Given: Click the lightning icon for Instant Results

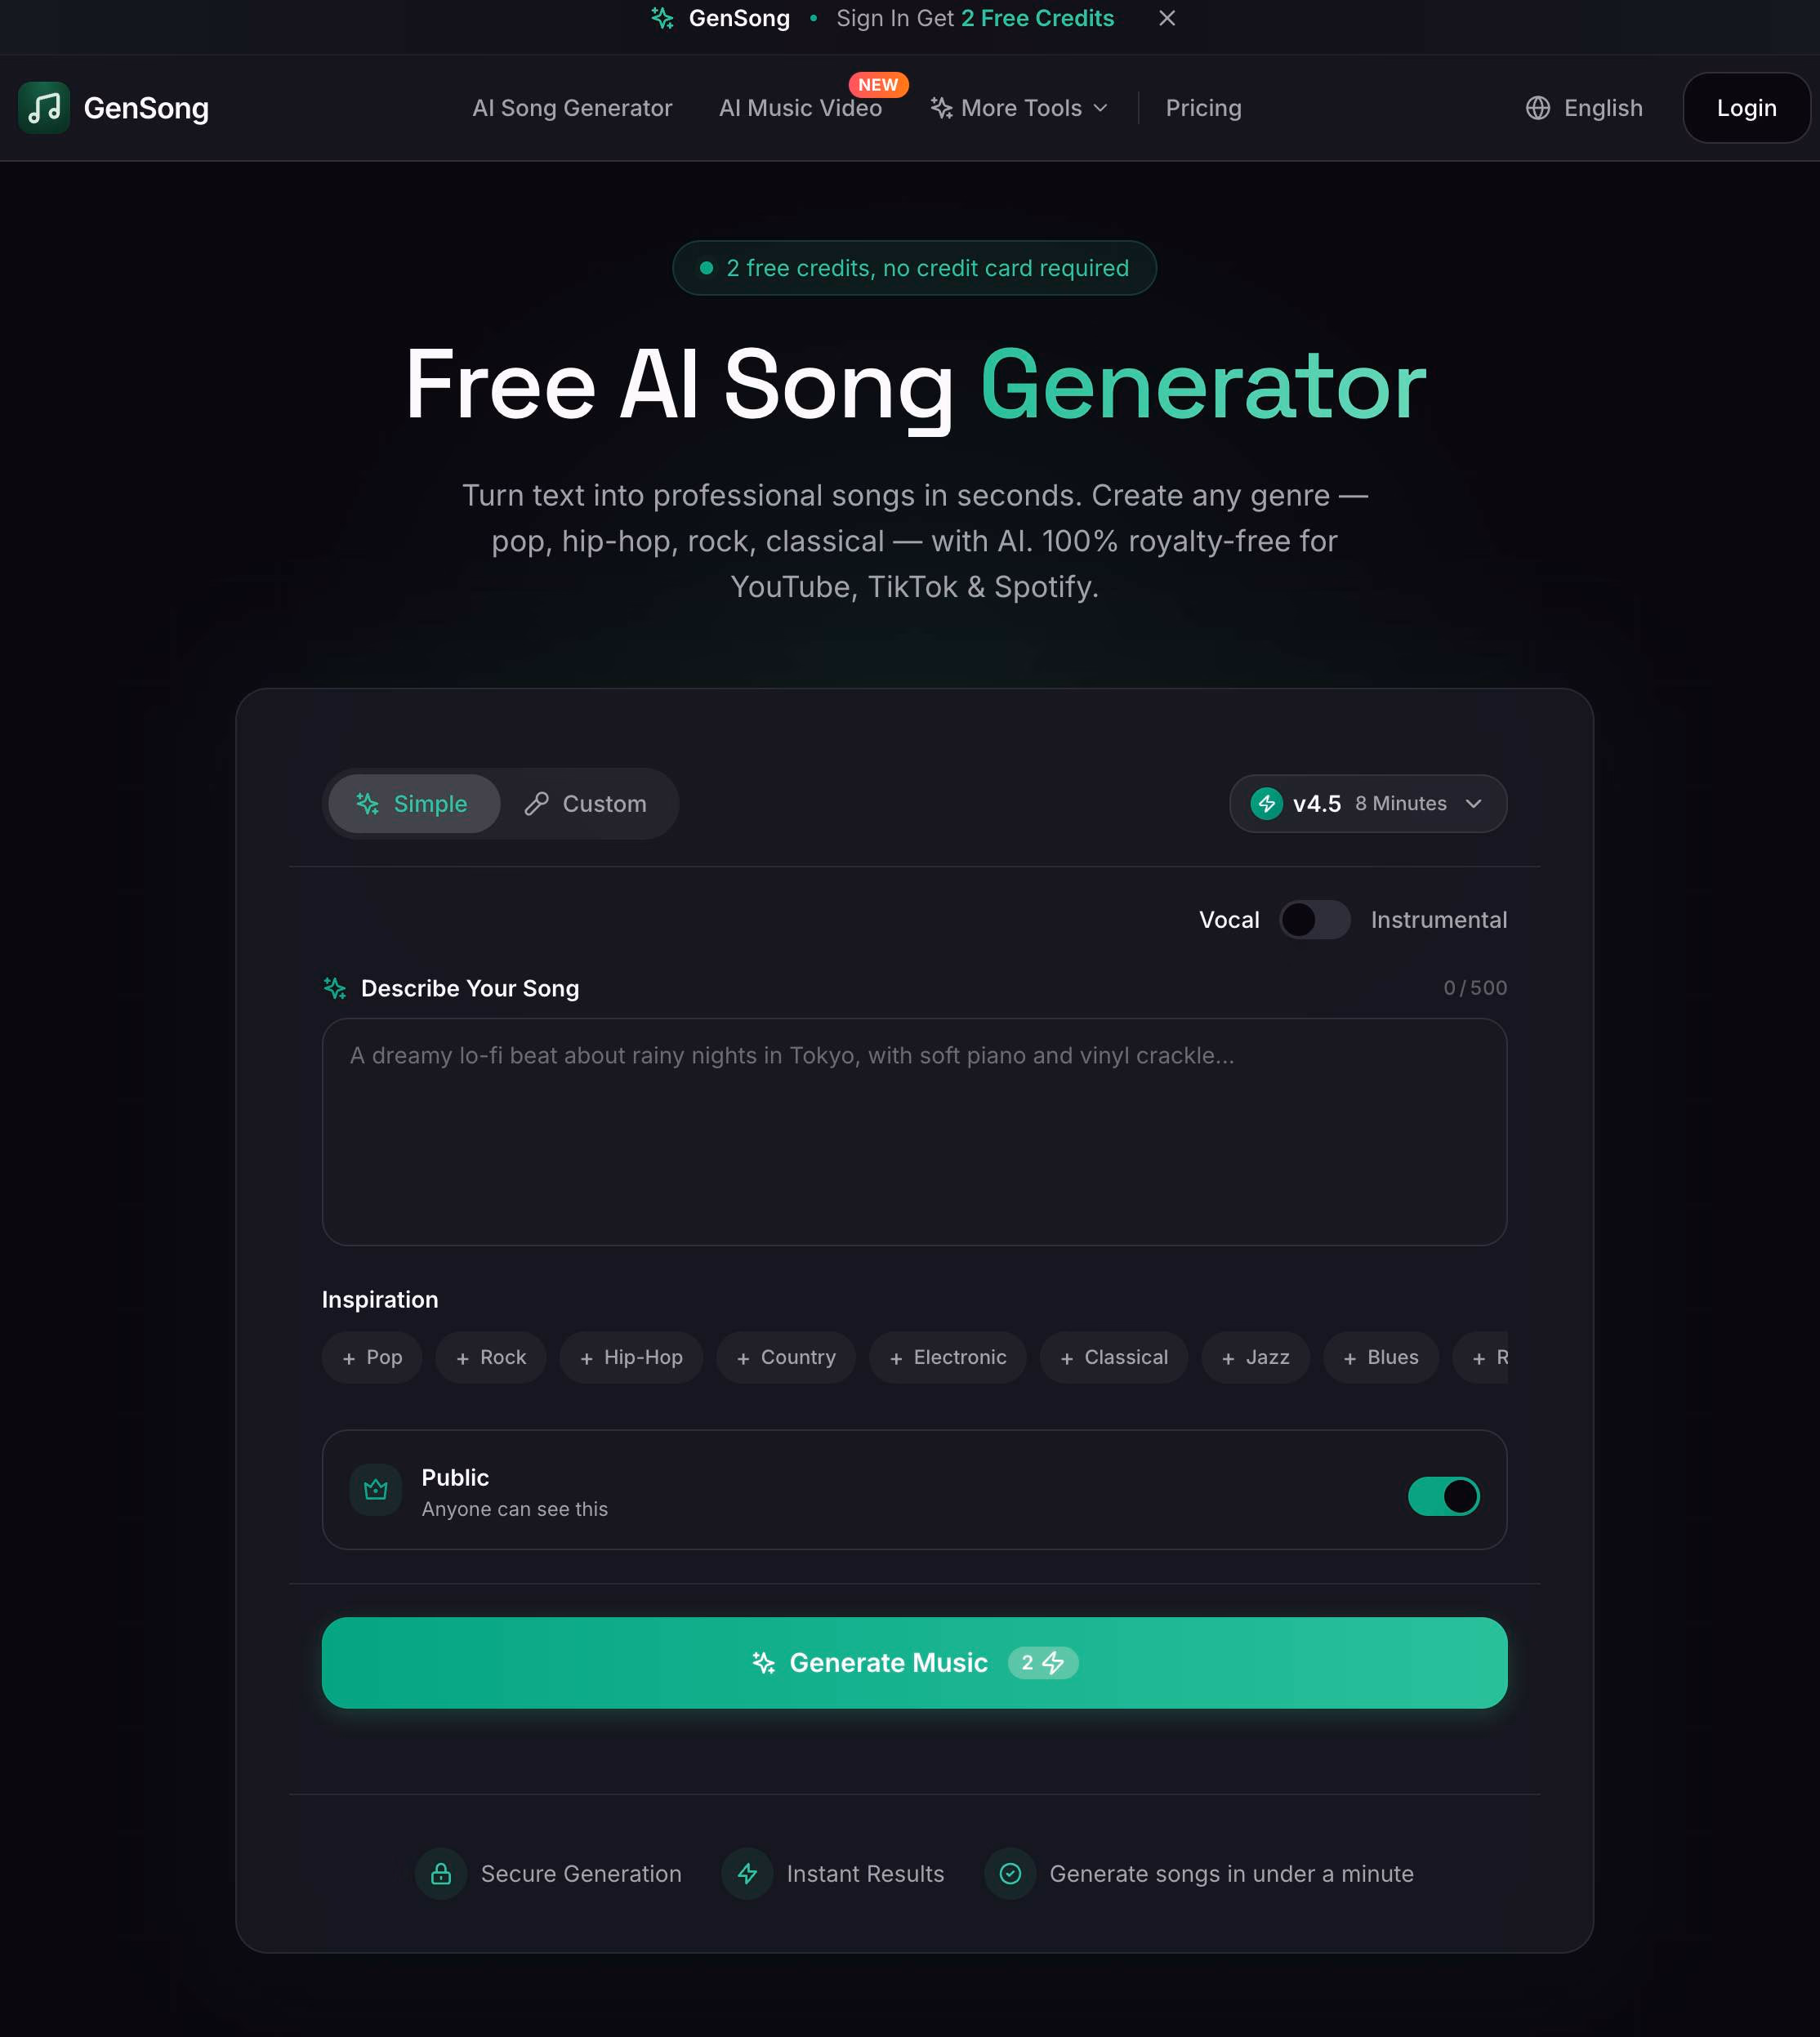Looking at the screenshot, I should [x=747, y=1874].
